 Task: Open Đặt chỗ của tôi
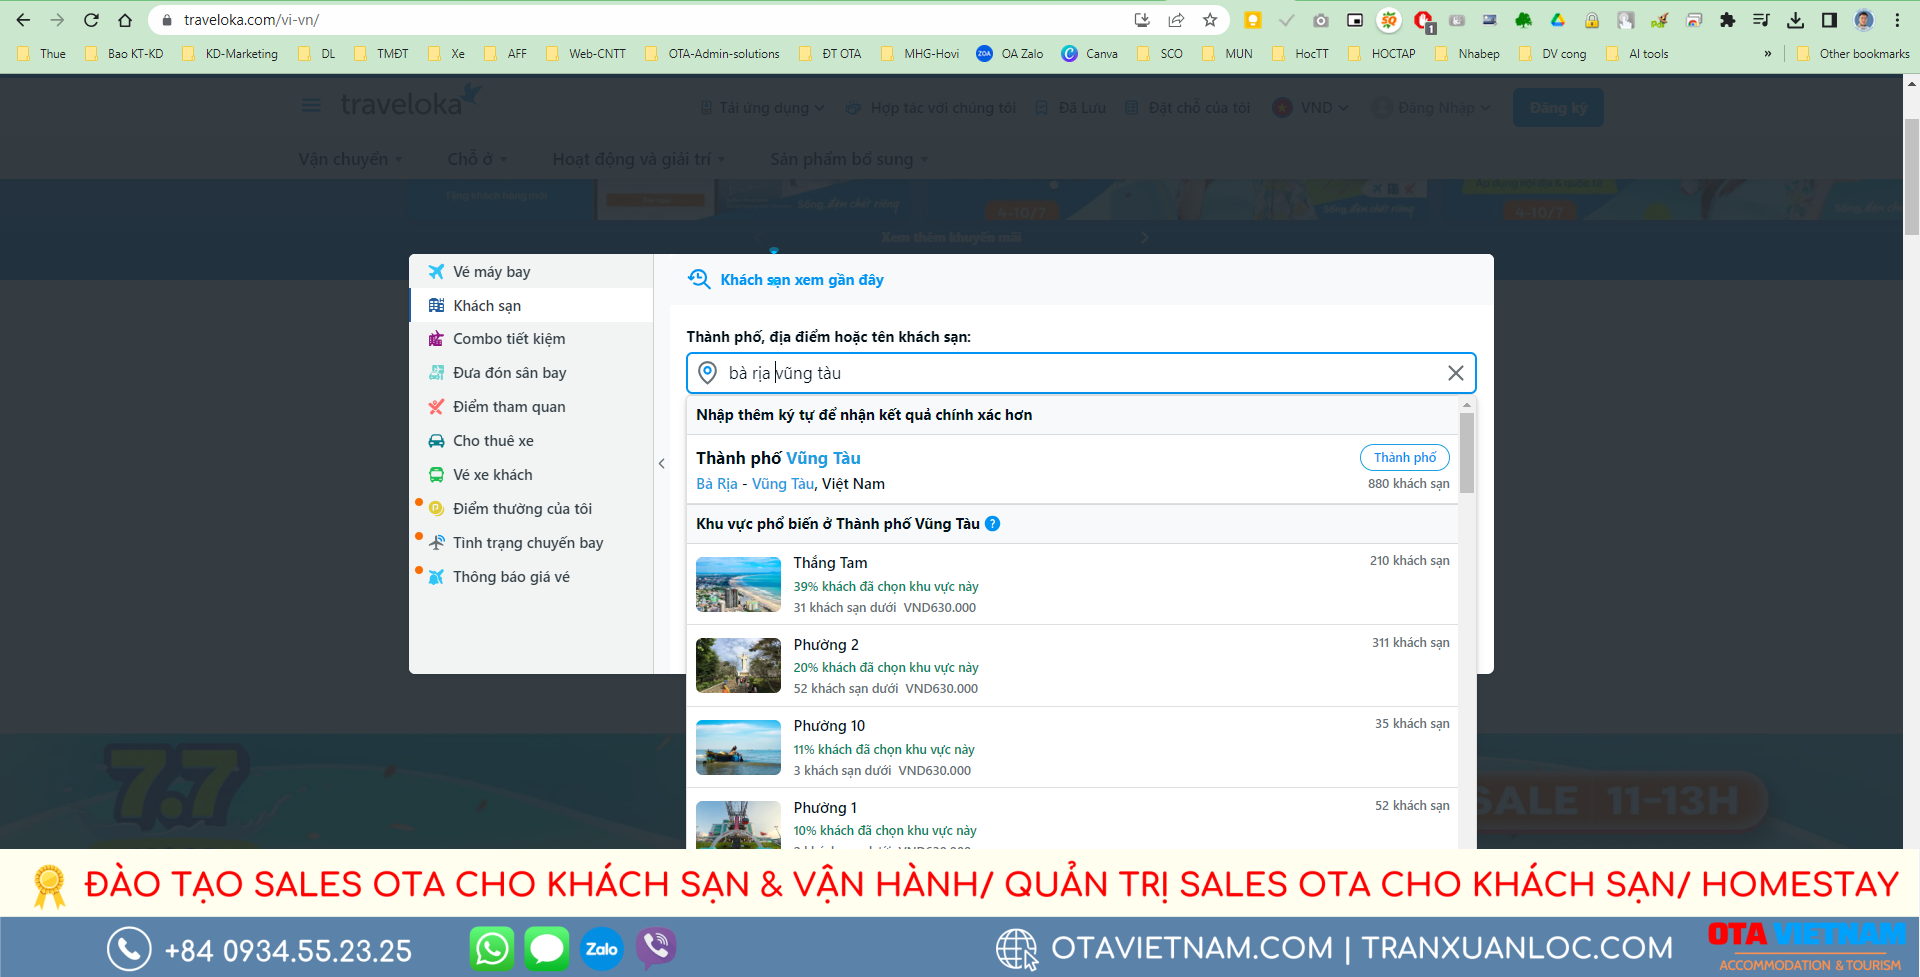1187,108
